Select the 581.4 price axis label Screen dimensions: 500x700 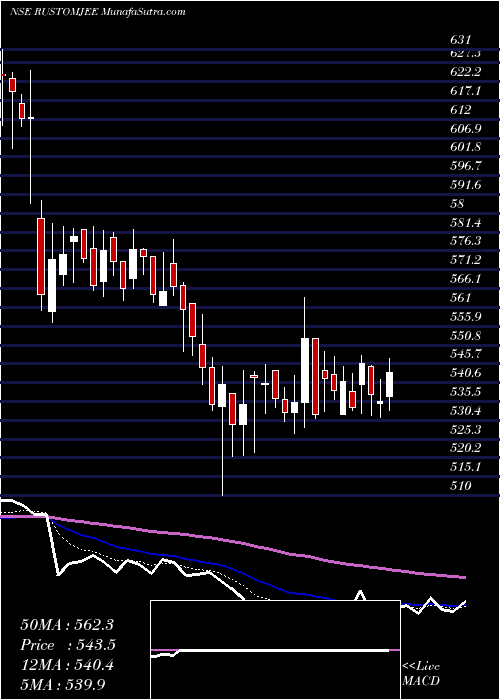click(466, 222)
